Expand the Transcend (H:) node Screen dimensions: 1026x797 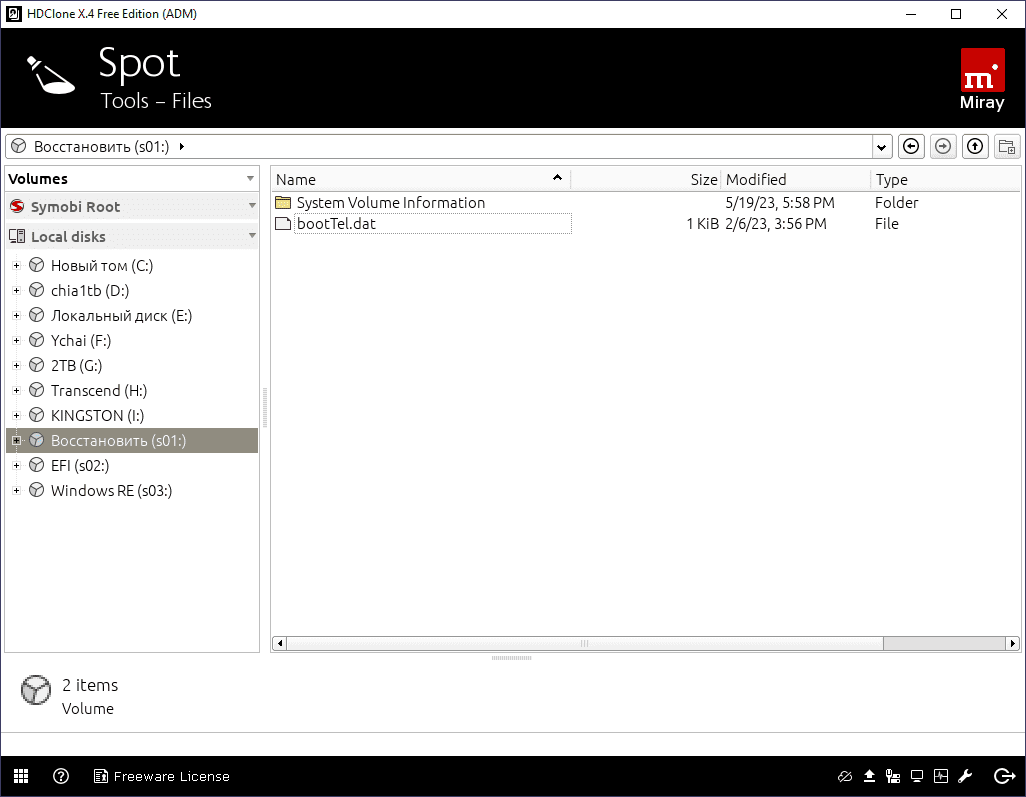coord(16,391)
